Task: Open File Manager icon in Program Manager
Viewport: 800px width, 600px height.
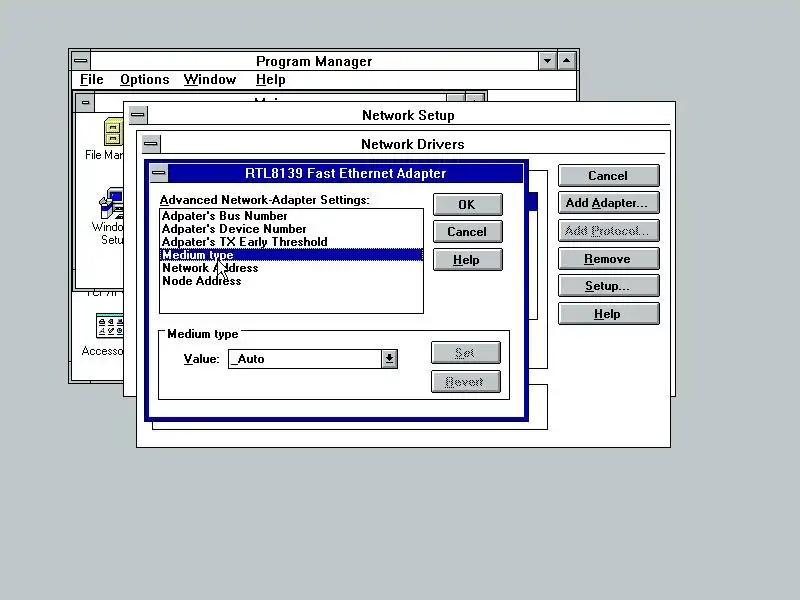Action: pos(113,132)
